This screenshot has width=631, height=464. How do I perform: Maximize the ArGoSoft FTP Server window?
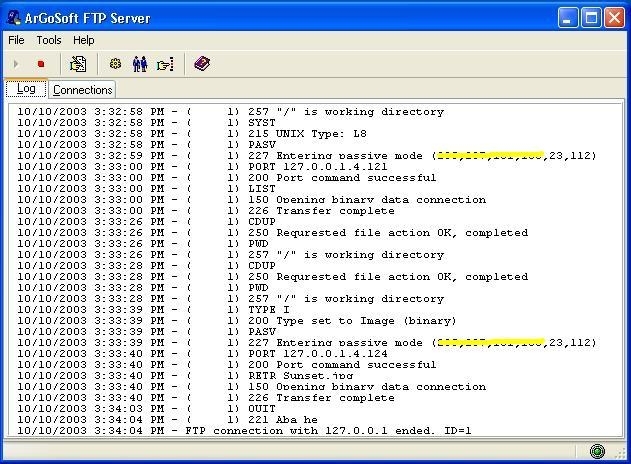[591, 18]
